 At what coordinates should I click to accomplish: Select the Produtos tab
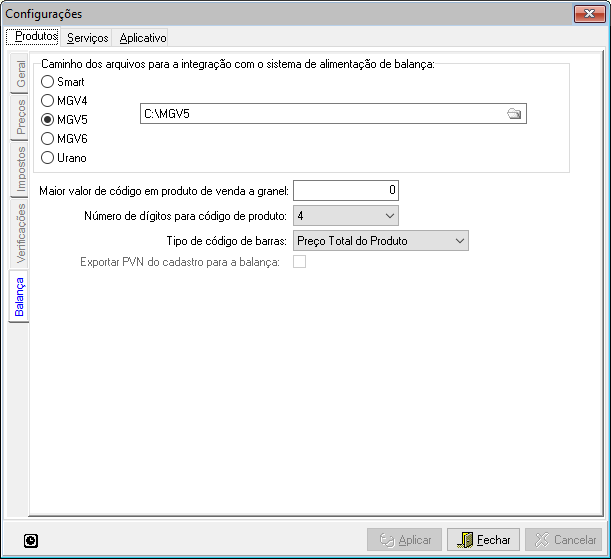click(x=33, y=37)
